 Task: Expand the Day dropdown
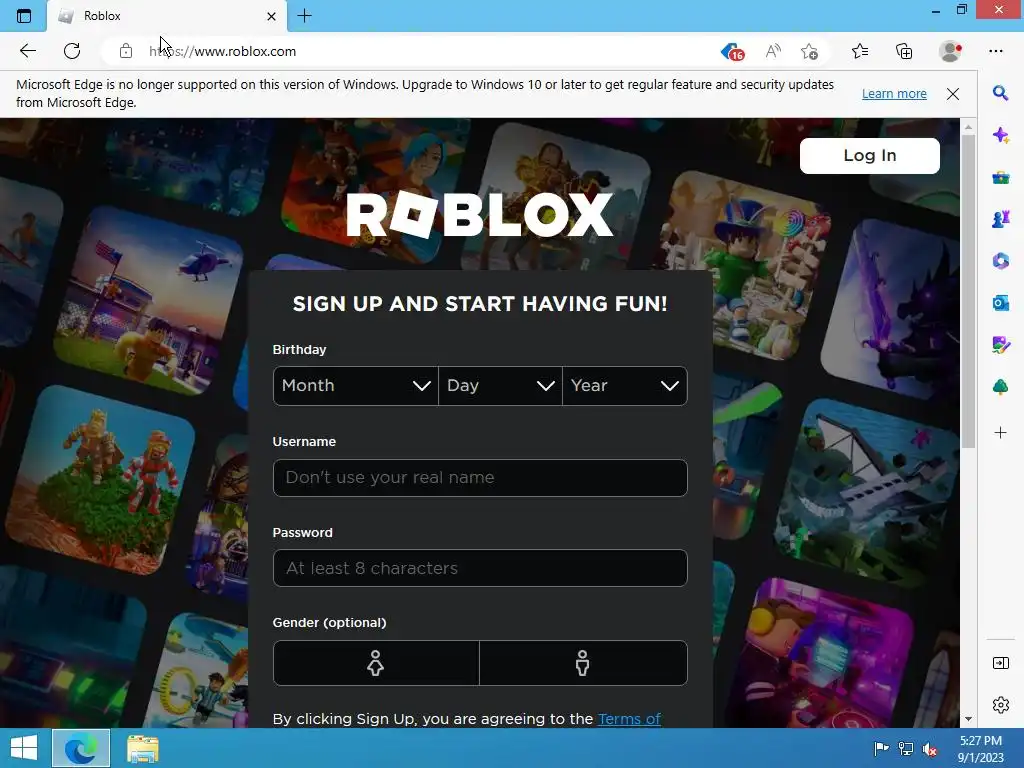[x=500, y=386]
